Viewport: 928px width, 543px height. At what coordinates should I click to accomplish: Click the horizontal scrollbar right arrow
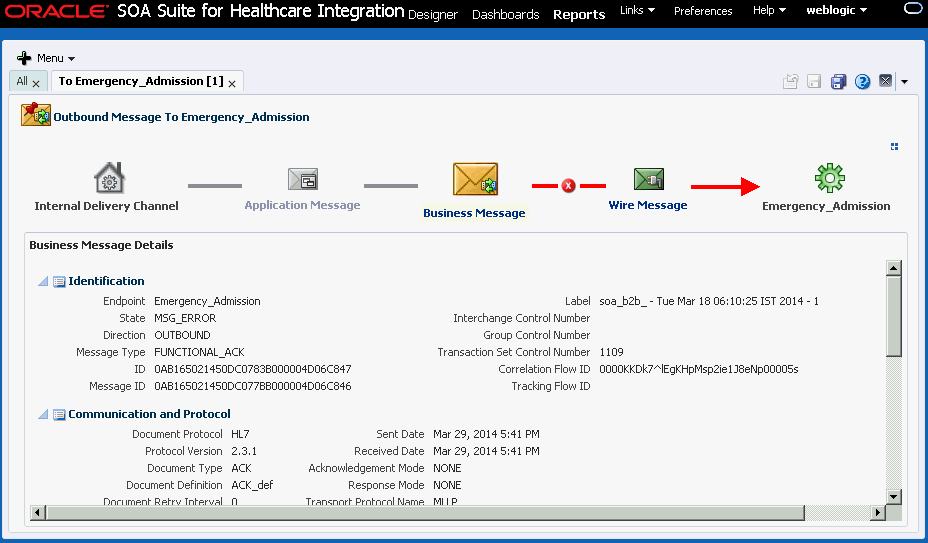(x=878, y=512)
